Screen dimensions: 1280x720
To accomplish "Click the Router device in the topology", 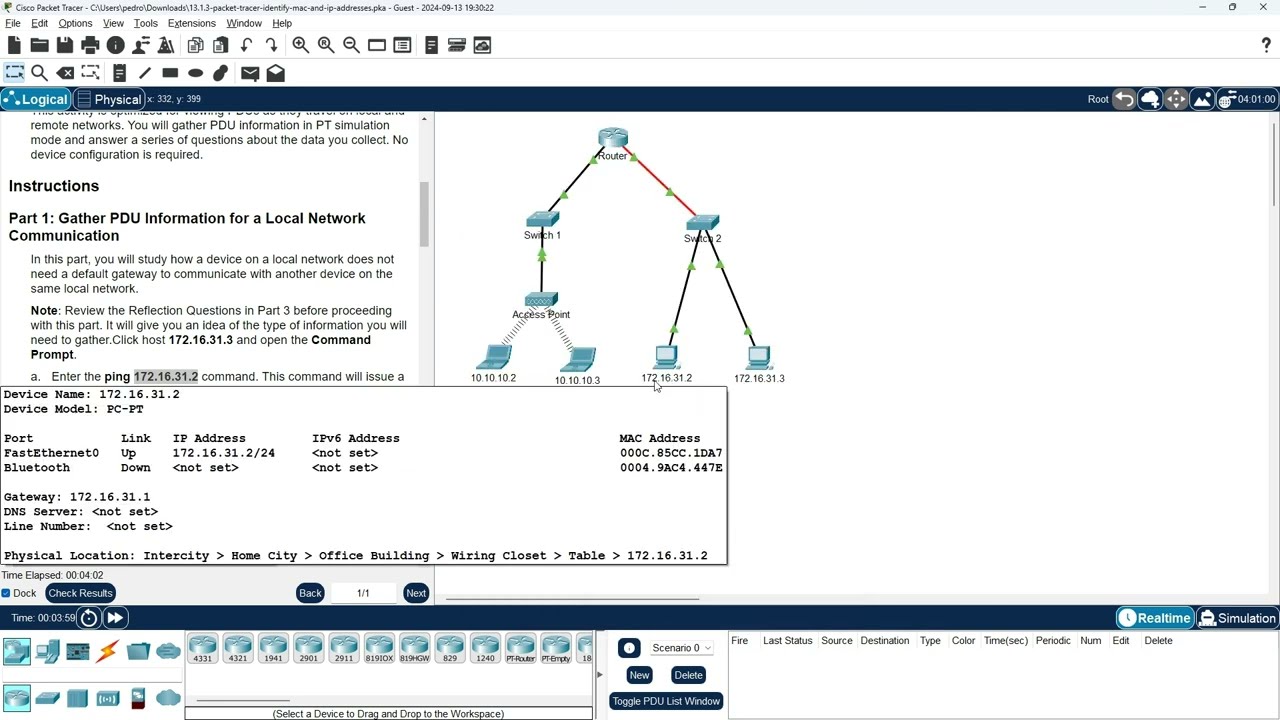I will [613, 138].
